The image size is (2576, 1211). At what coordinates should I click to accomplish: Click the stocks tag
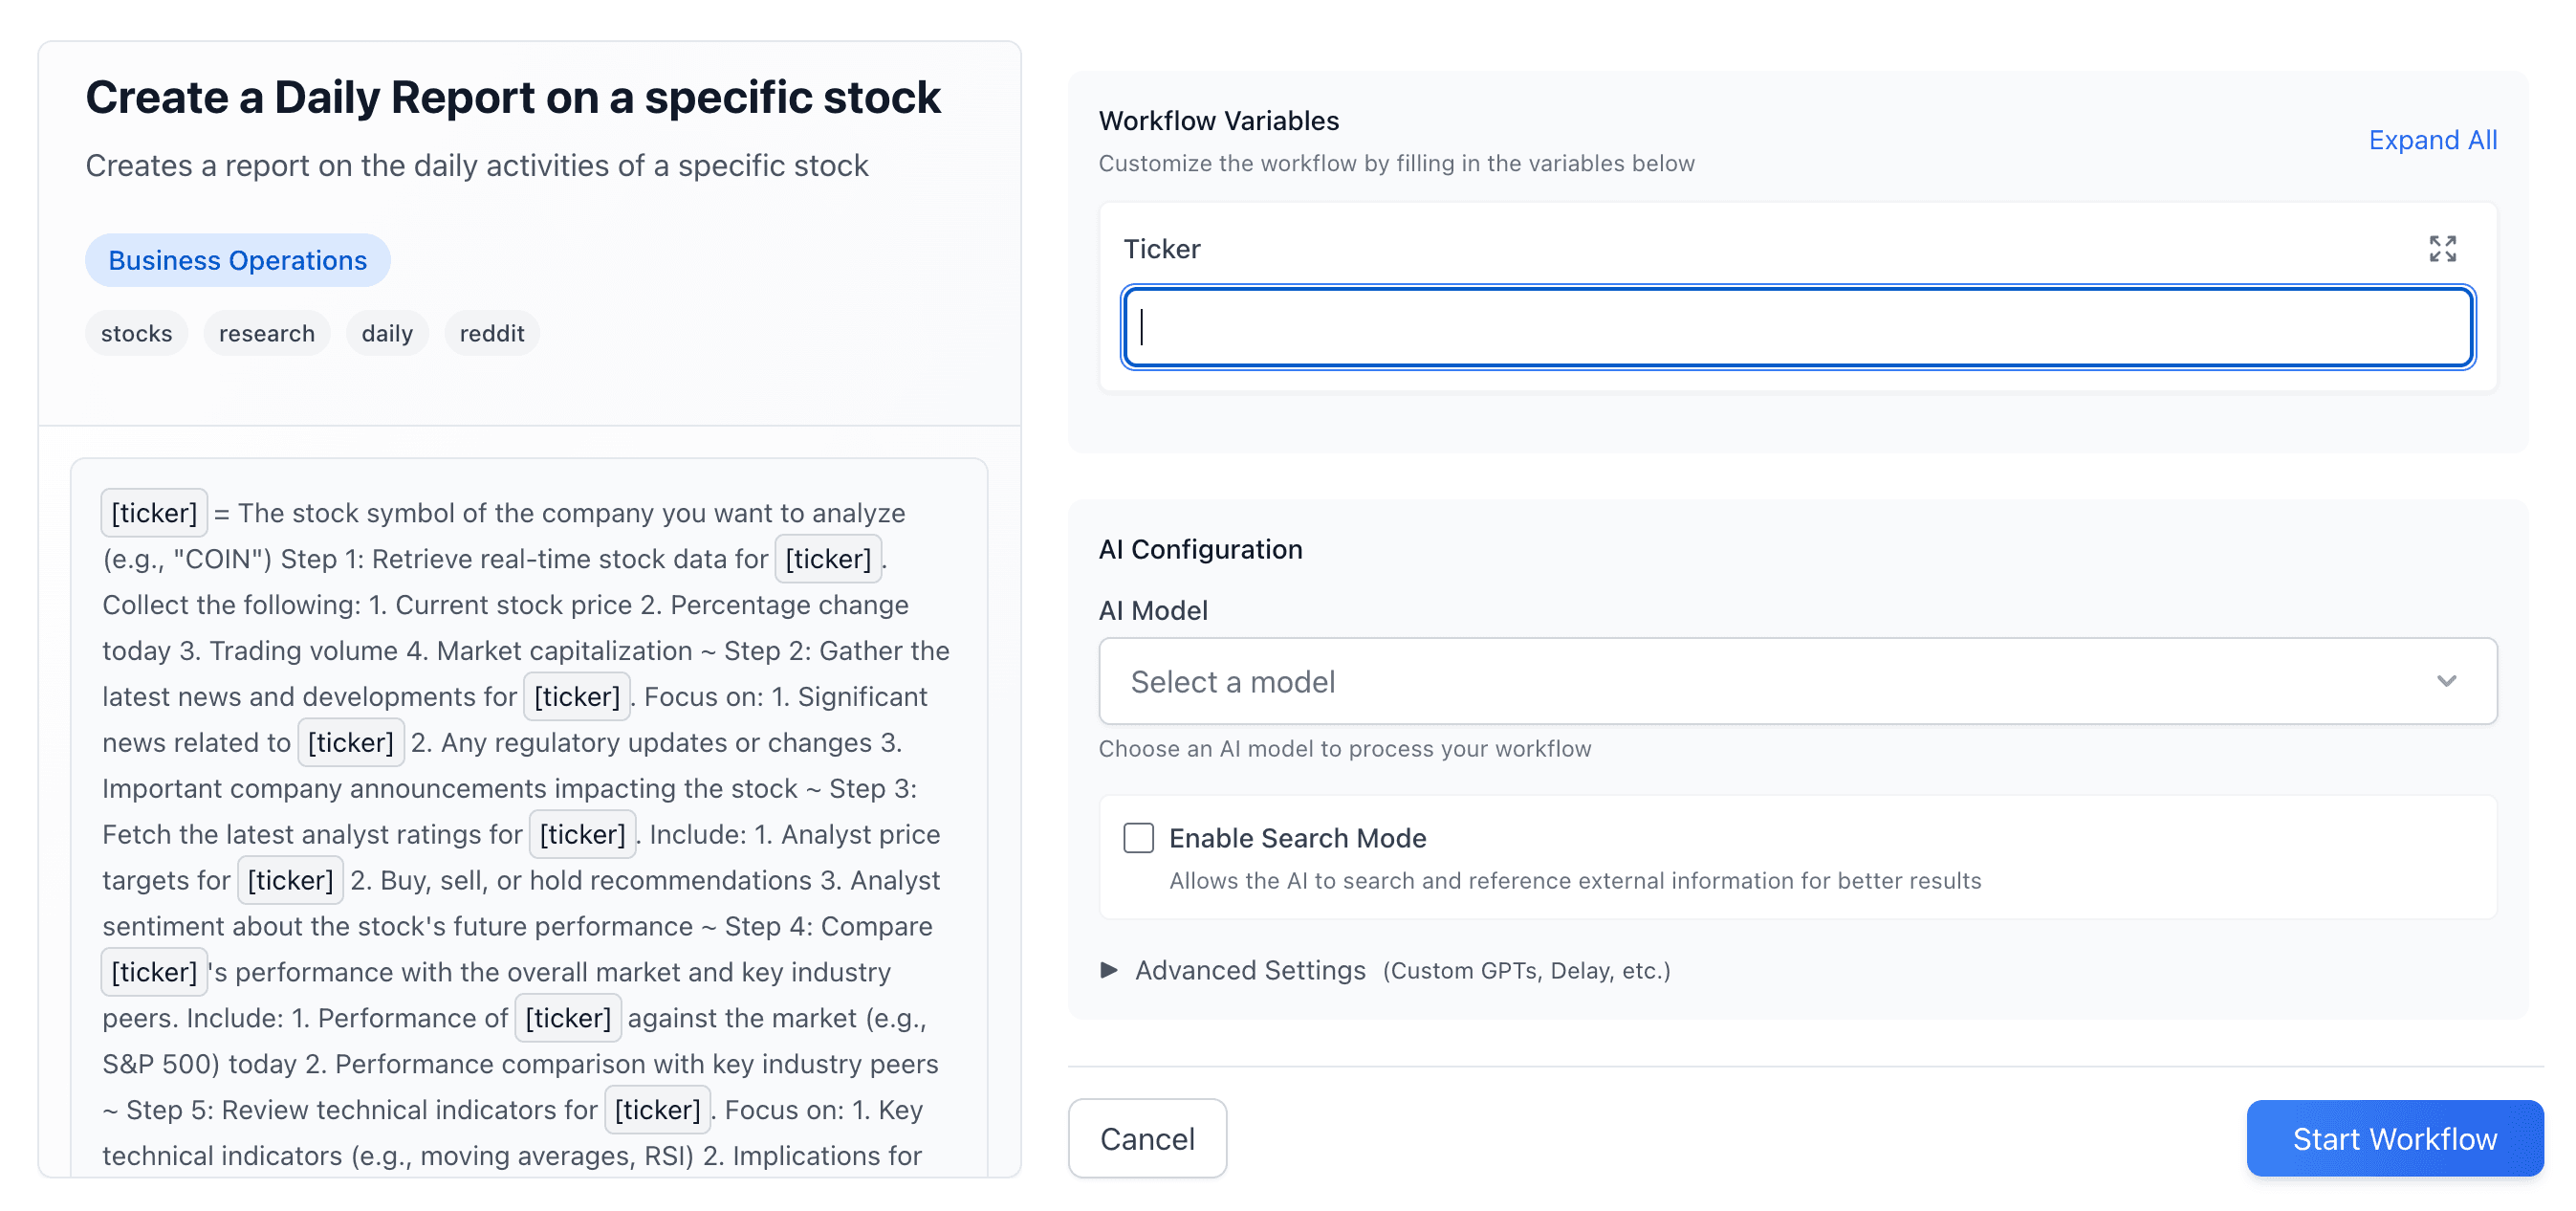pyautogui.click(x=136, y=333)
